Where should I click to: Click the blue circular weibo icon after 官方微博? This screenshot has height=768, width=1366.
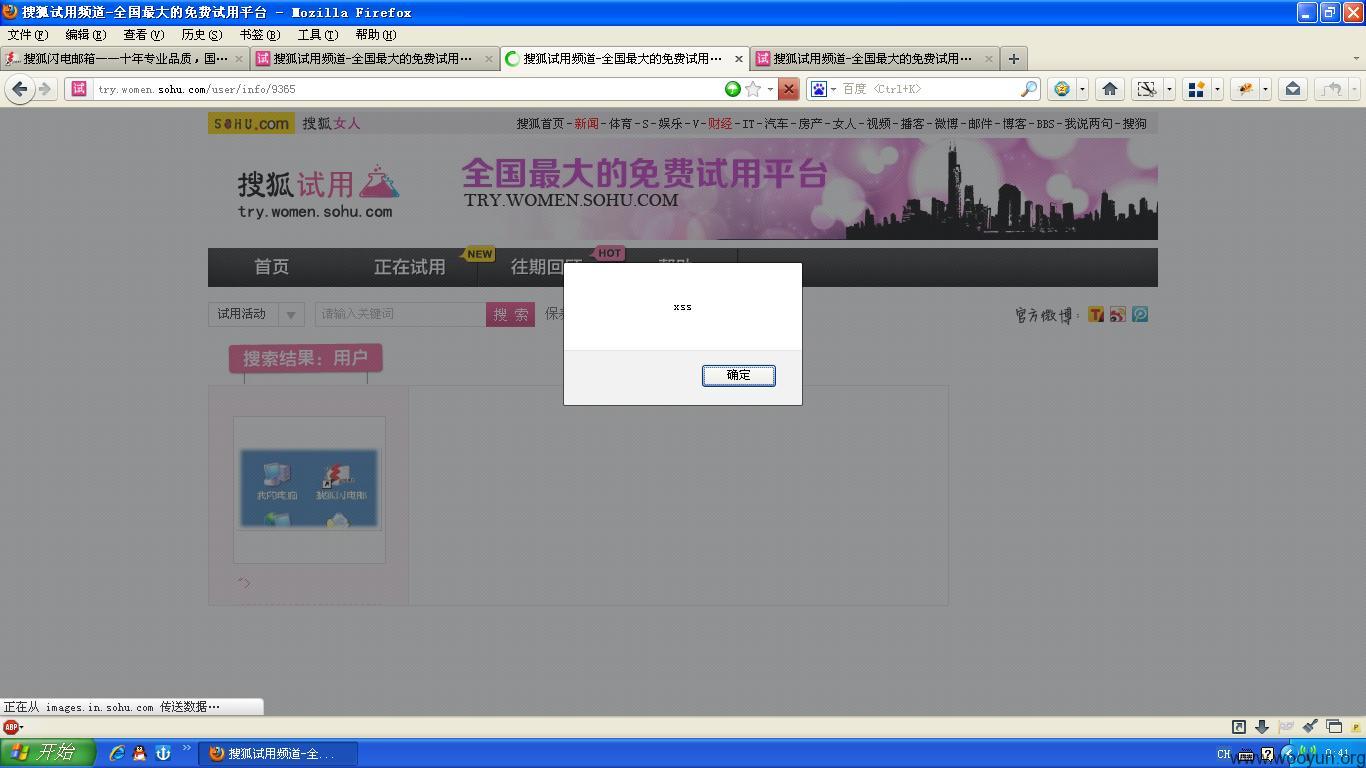coord(1140,314)
